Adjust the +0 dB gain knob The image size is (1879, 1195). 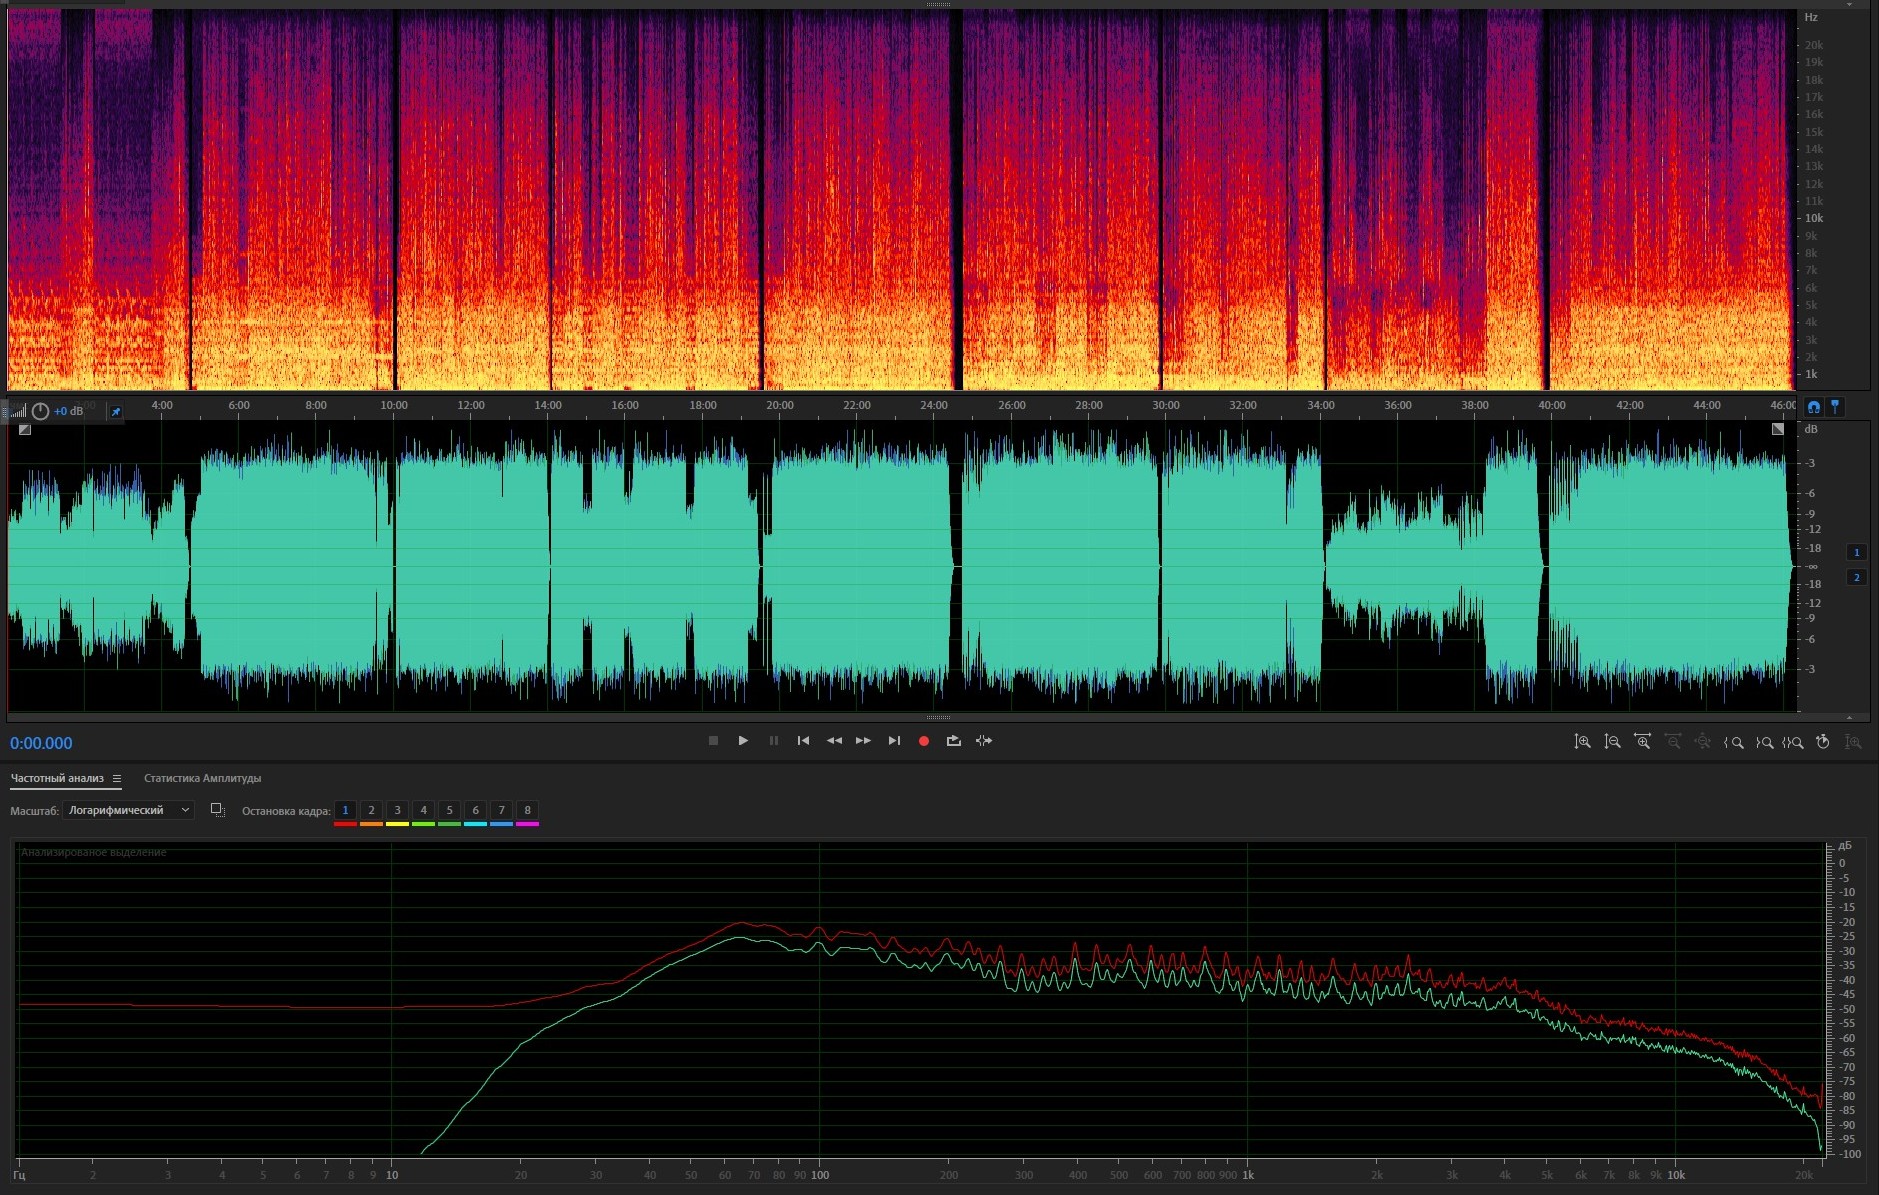[40, 411]
